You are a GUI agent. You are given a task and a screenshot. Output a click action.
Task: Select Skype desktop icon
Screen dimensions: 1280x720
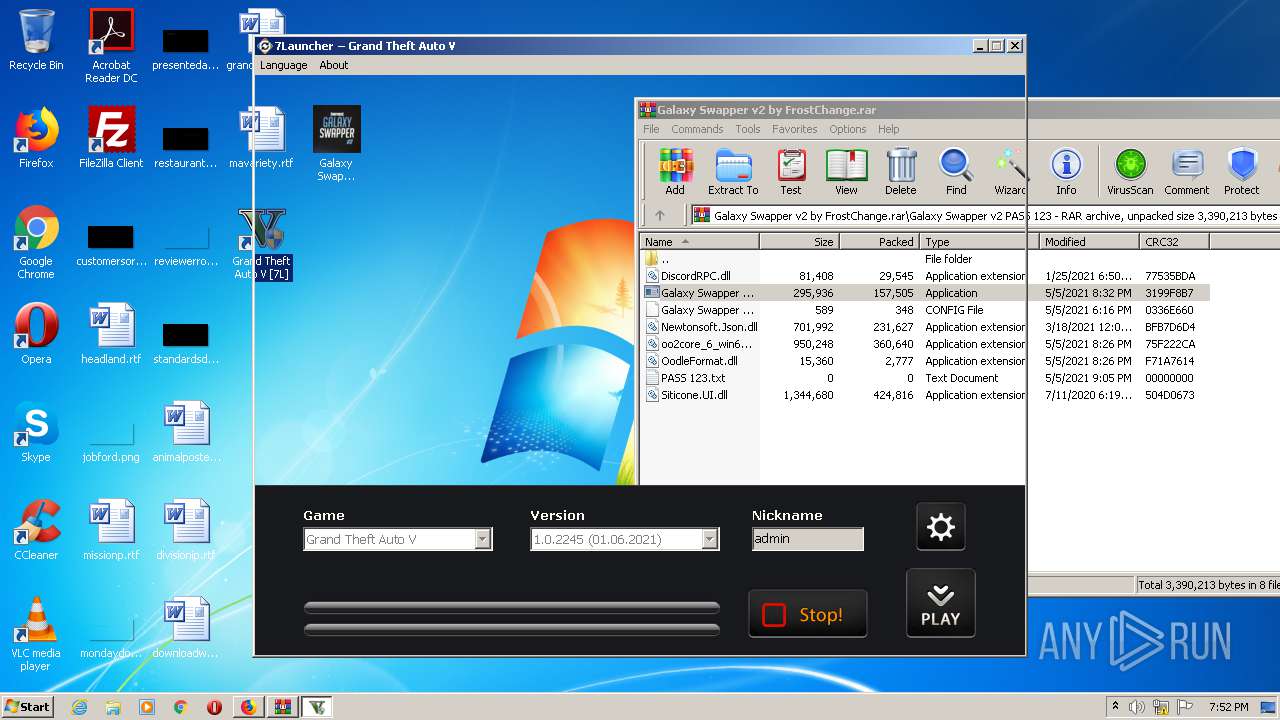(36, 432)
